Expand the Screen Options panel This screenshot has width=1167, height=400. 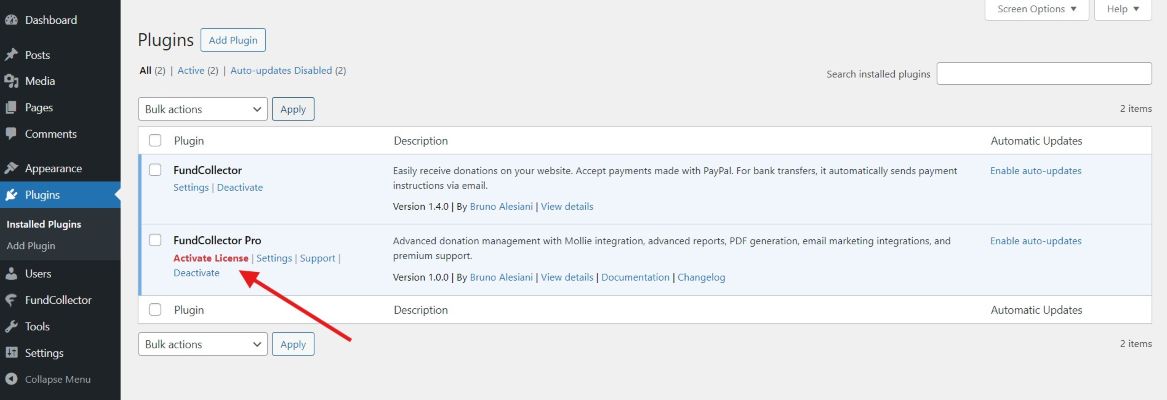tap(1037, 9)
